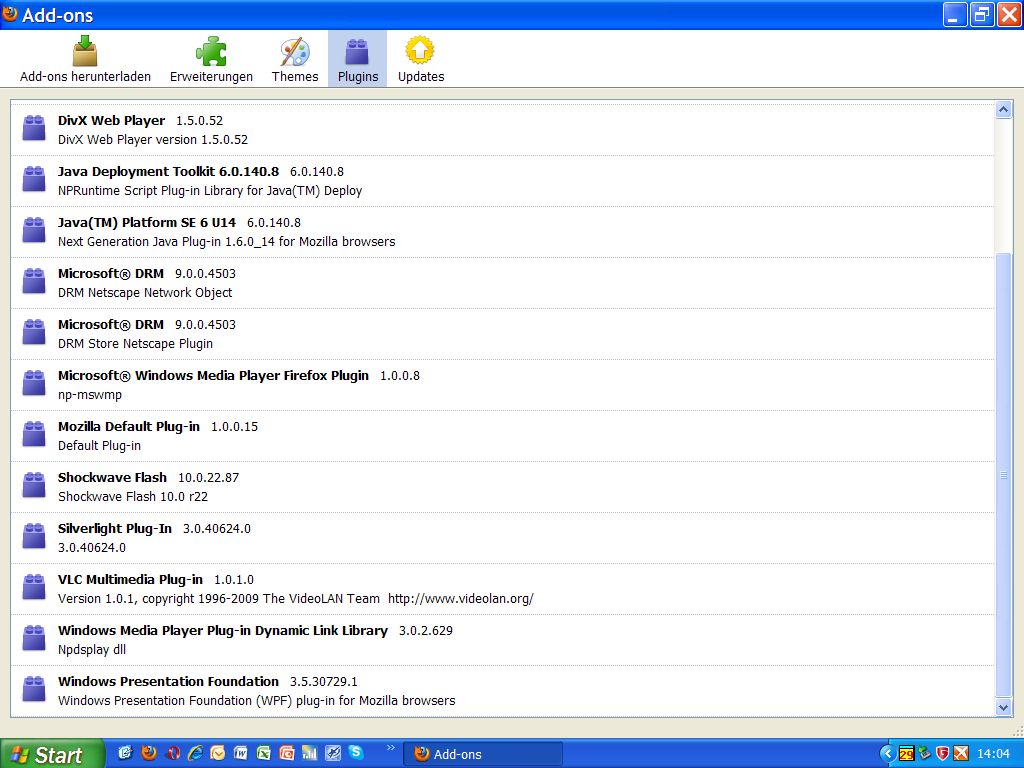
Task: Launch Firefox from the quick launch bar
Action: (149, 753)
